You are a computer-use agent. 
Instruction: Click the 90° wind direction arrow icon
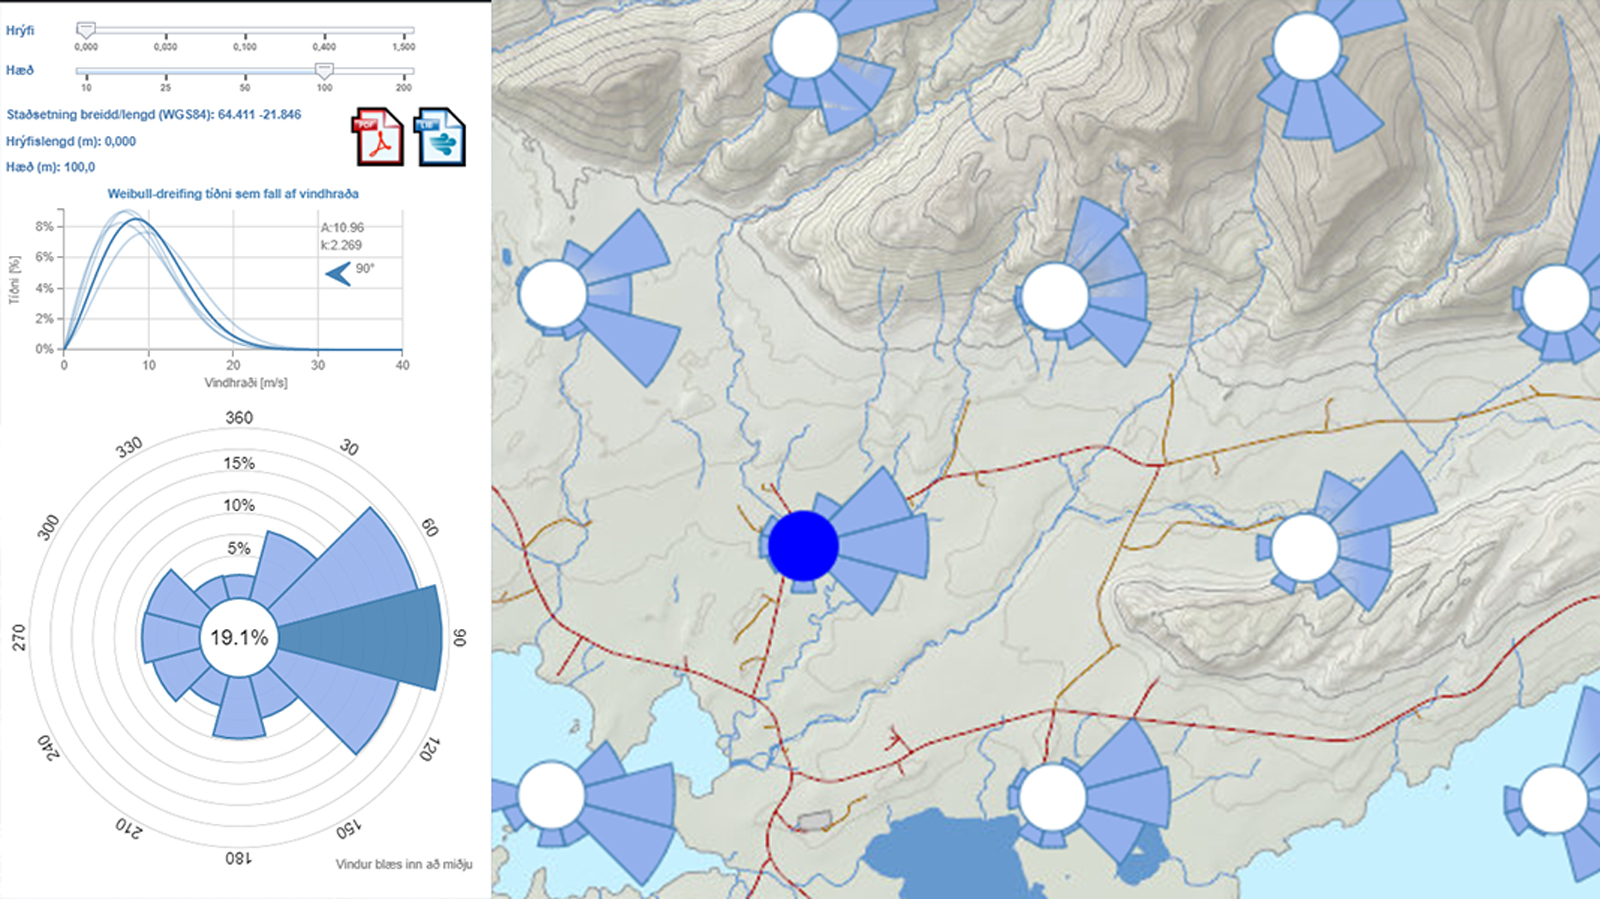339,273
